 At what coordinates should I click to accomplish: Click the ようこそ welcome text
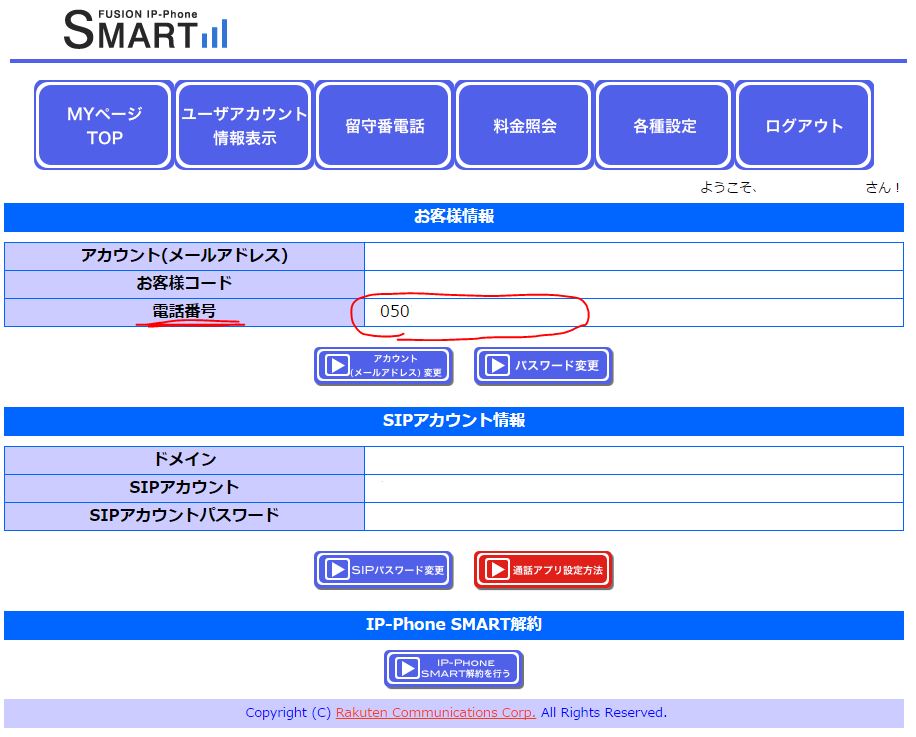[x=728, y=187]
